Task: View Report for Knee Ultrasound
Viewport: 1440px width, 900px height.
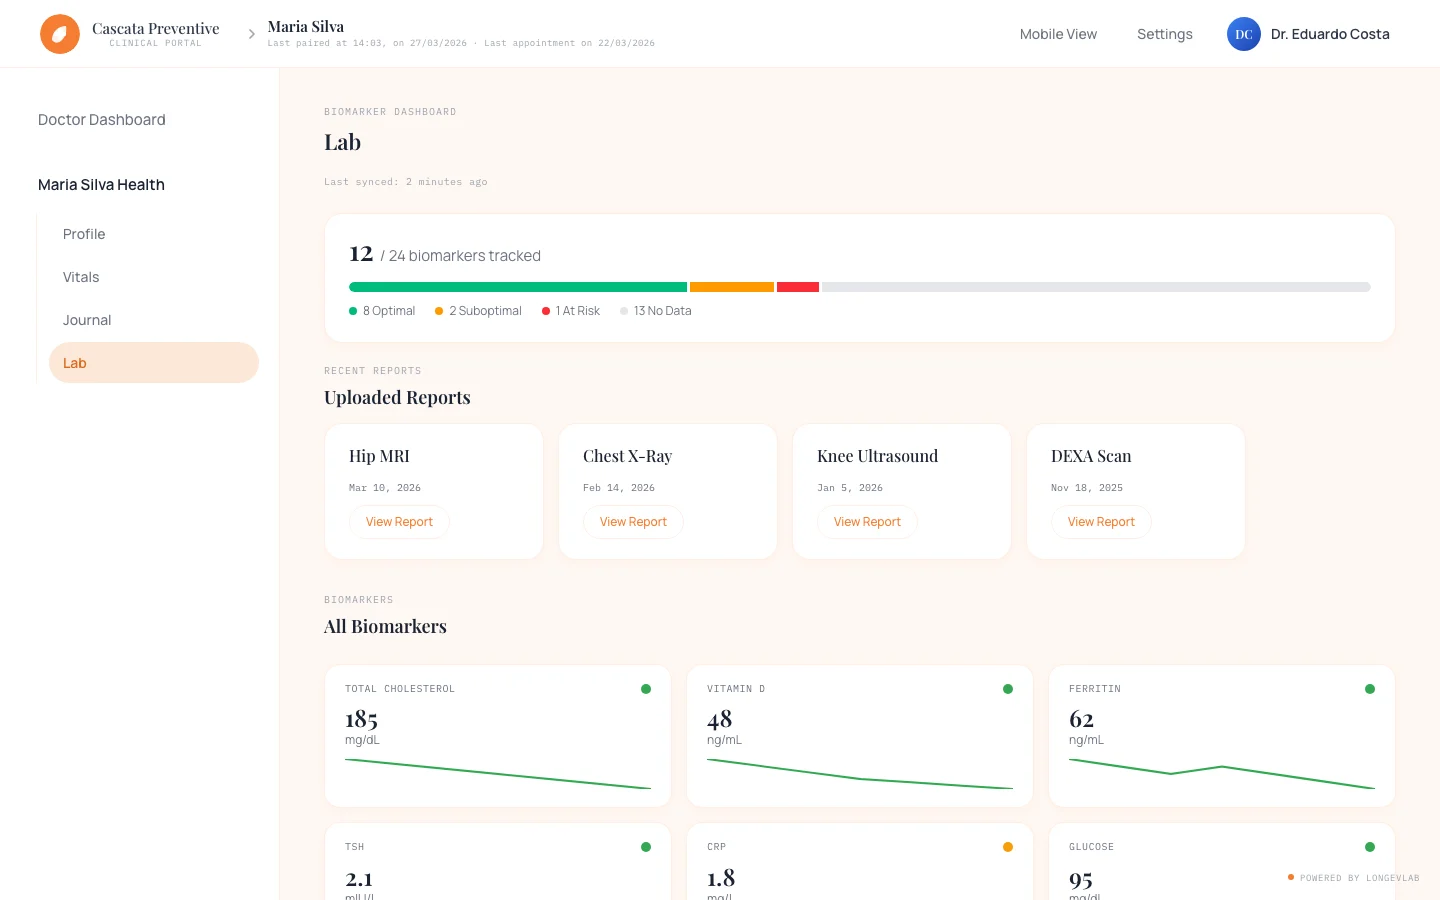Action: pyautogui.click(x=867, y=522)
